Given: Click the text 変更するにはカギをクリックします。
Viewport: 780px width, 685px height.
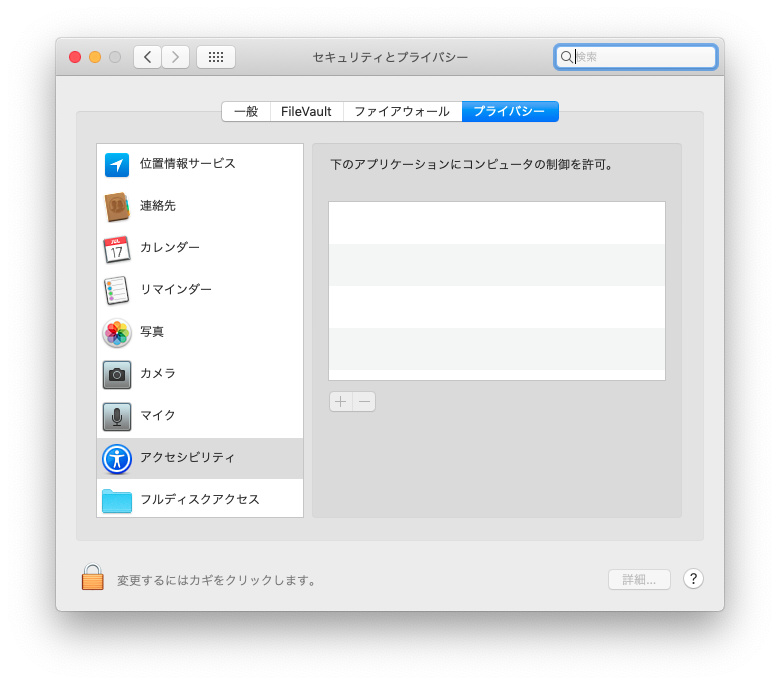Looking at the screenshot, I should click(x=217, y=580).
